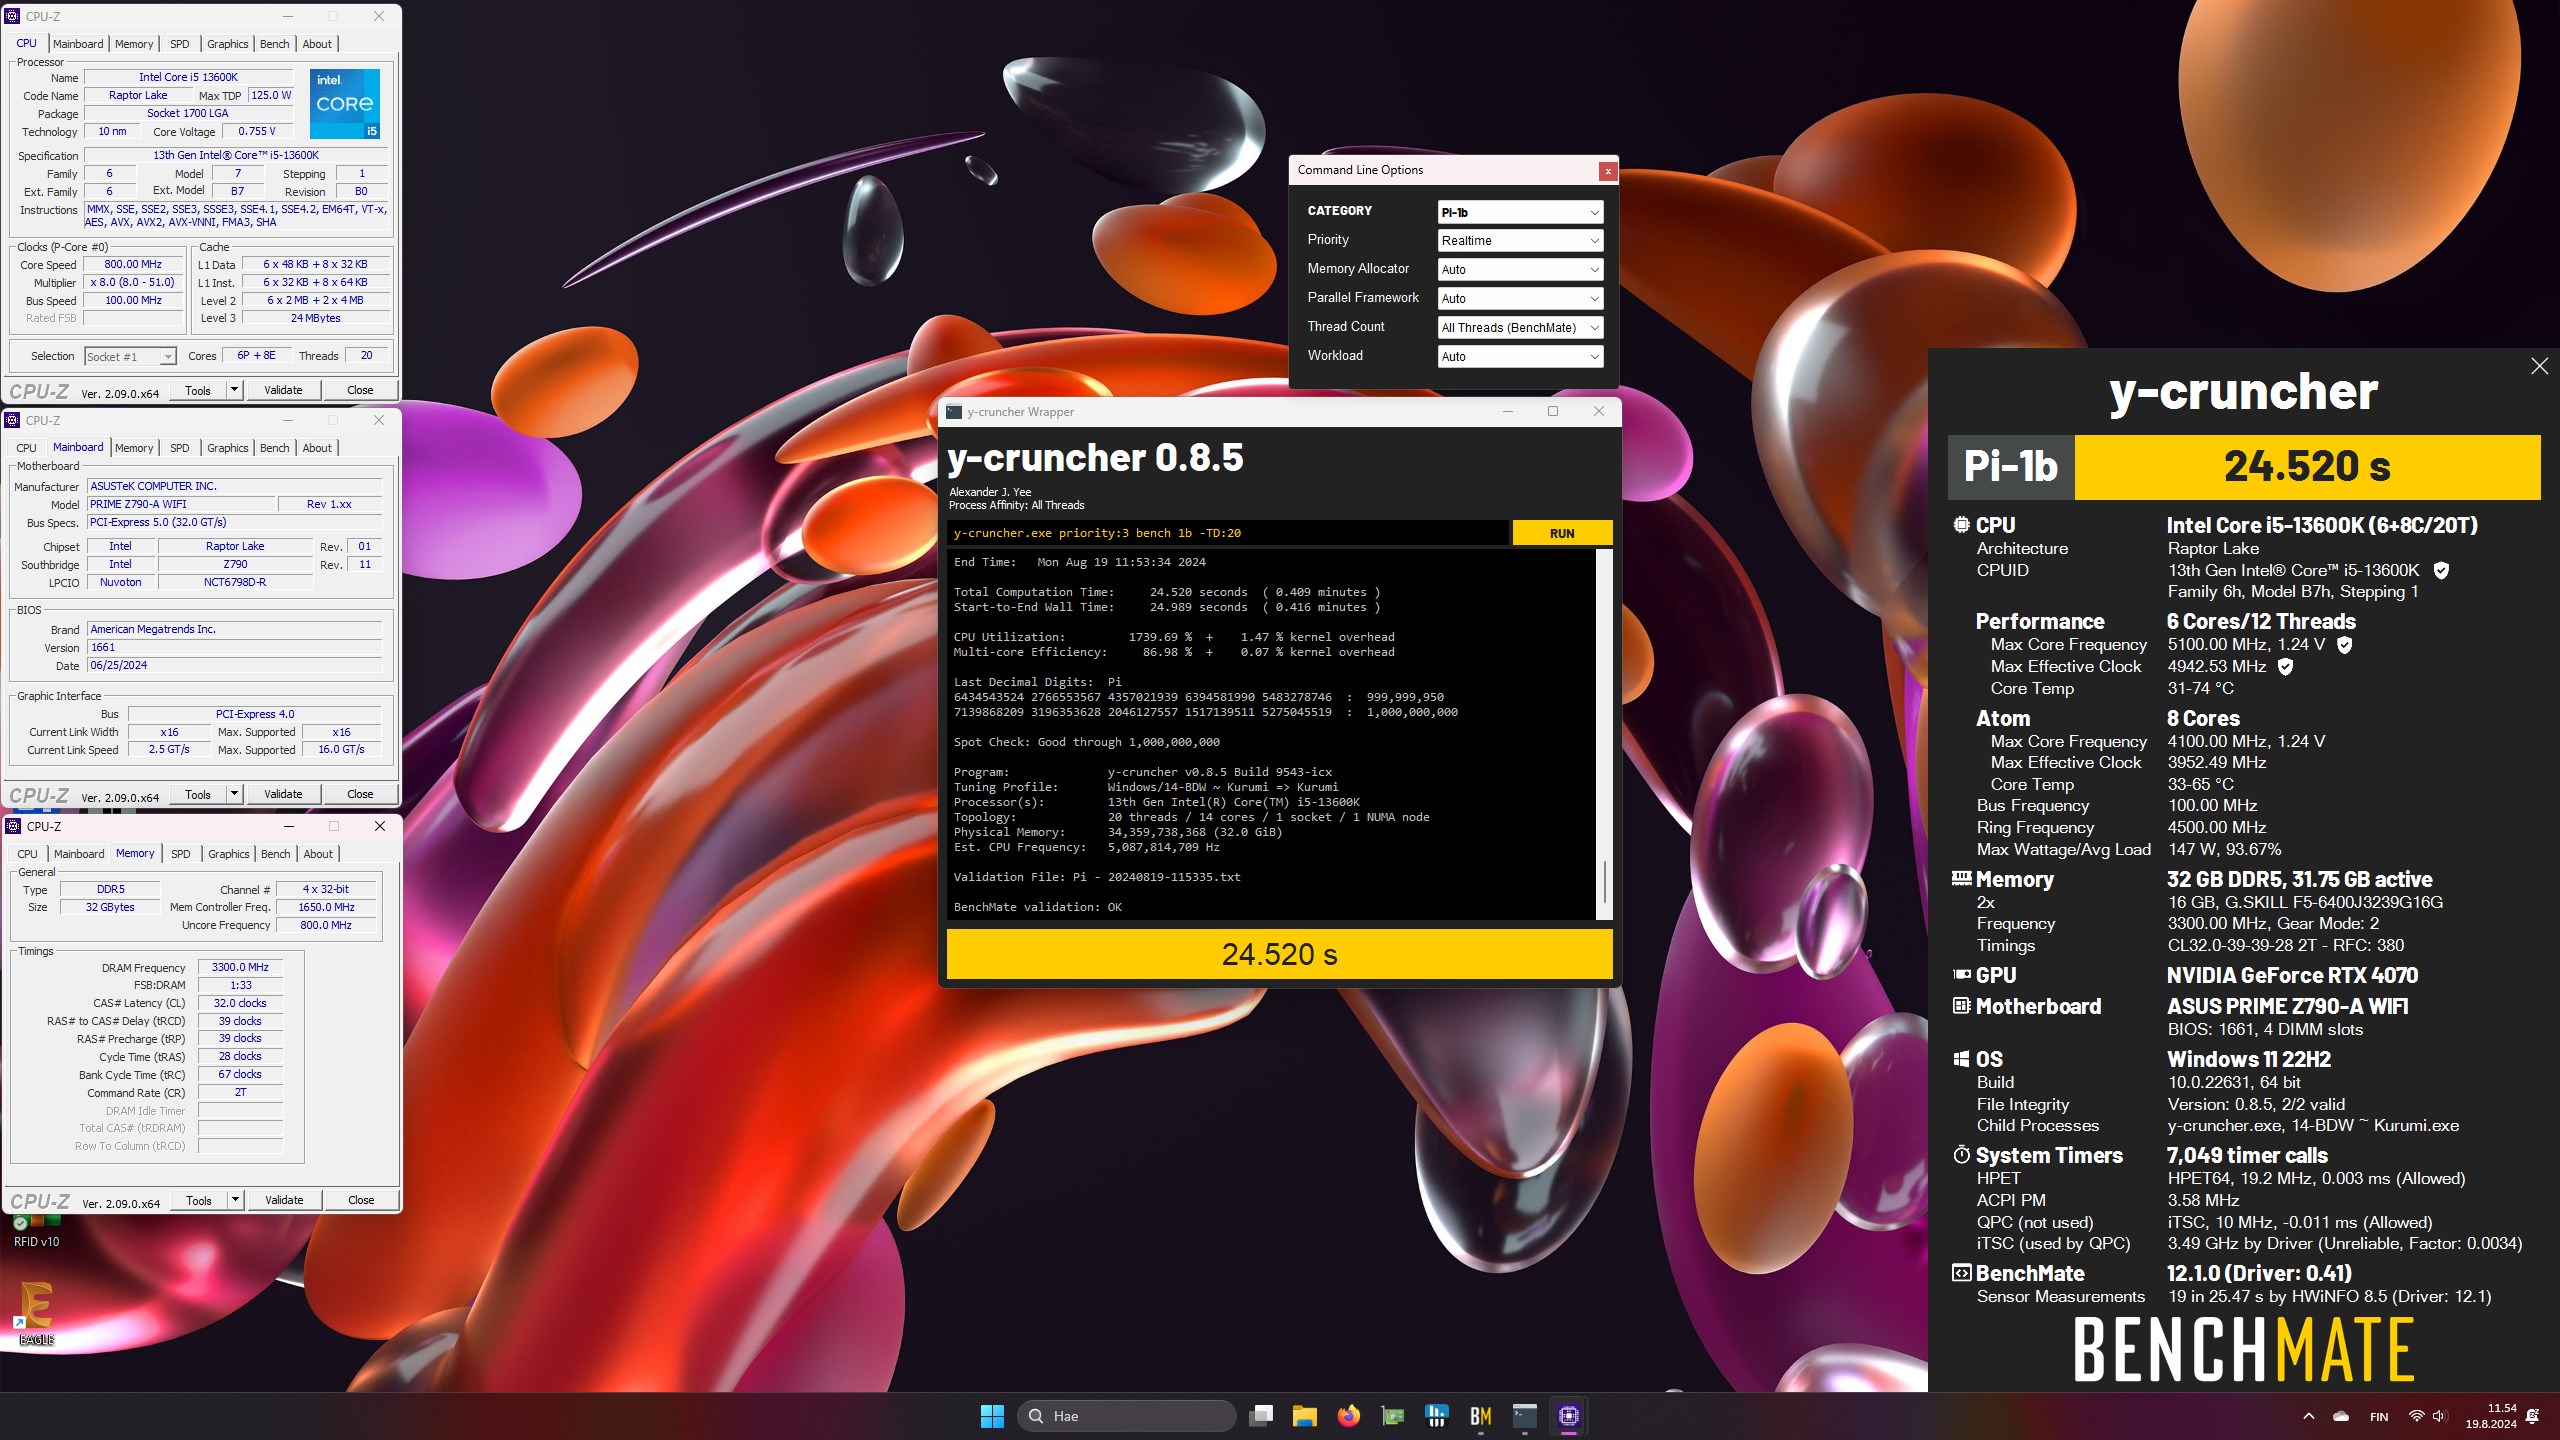Click the Intel Core i5 logo badge
The height and width of the screenshot is (1440, 2560).
click(344, 103)
